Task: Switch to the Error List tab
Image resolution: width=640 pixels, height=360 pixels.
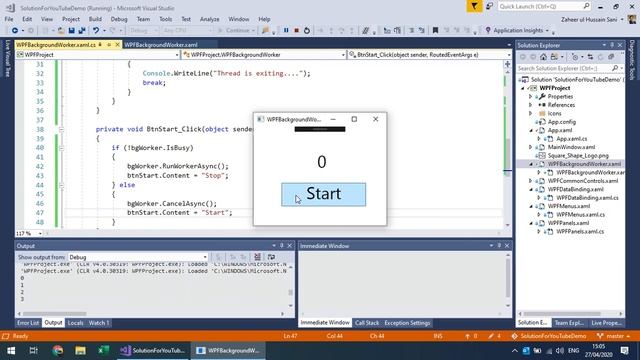Action: (28, 323)
